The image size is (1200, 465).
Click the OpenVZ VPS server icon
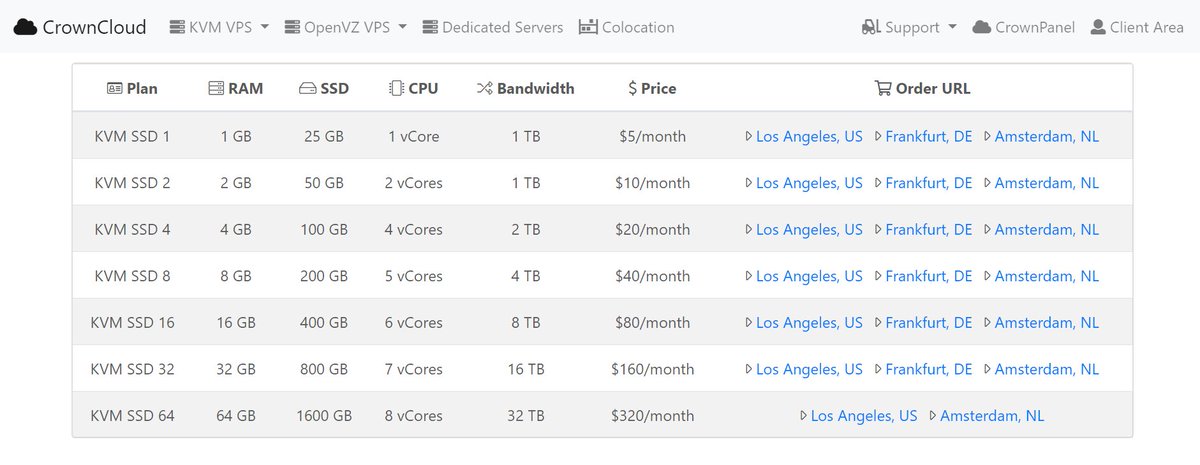(292, 27)
